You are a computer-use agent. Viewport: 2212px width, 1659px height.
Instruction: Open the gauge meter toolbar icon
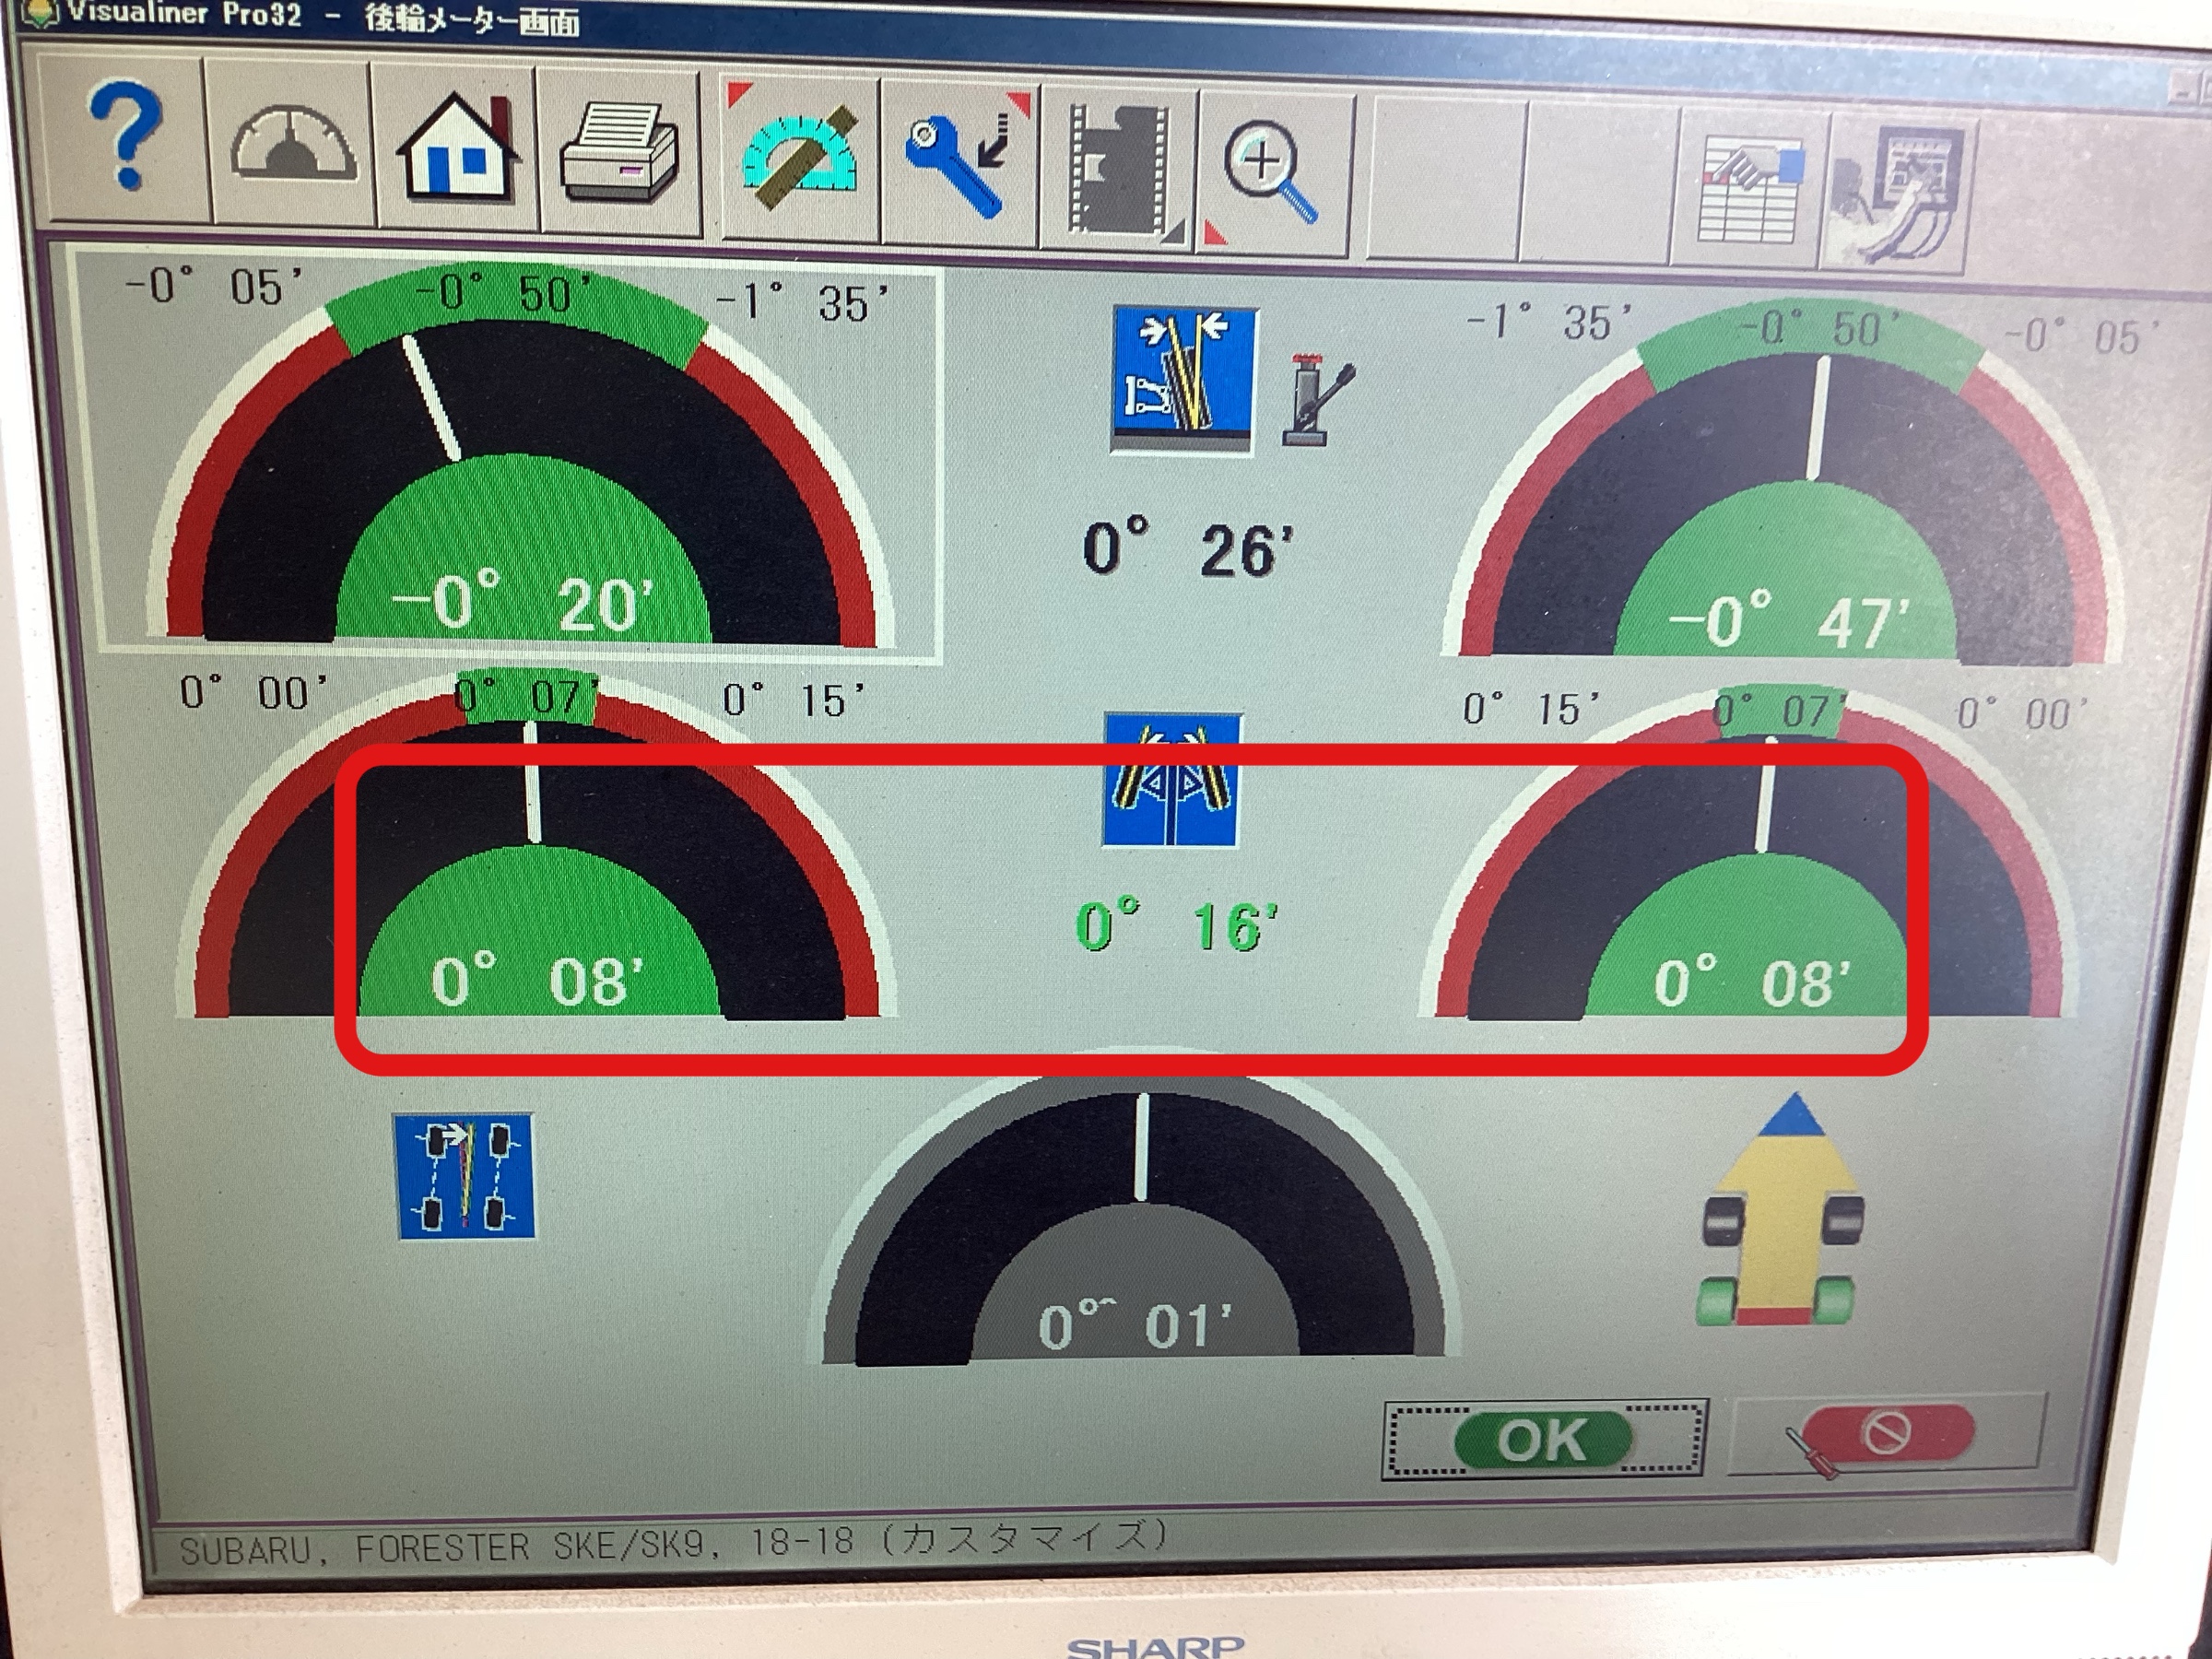point(291,146)
